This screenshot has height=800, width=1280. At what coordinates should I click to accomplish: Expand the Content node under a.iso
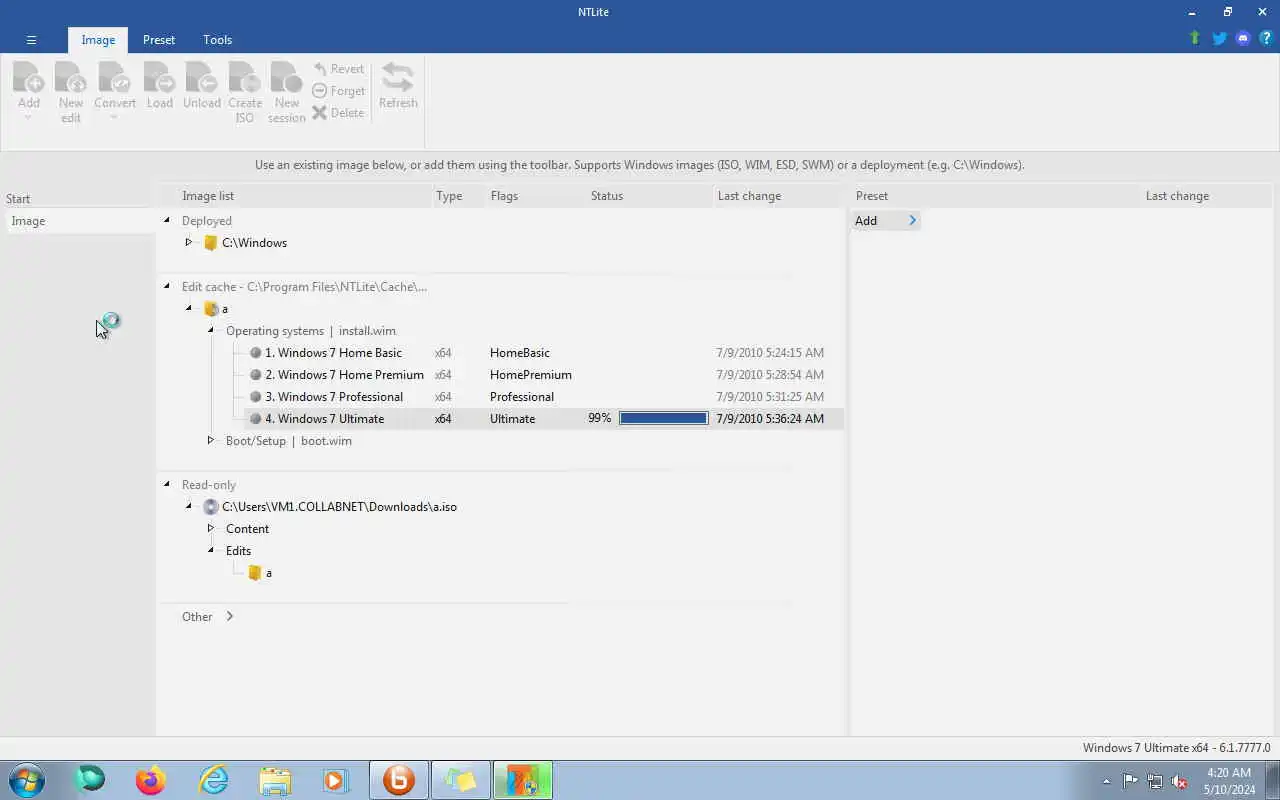(211, 528)
